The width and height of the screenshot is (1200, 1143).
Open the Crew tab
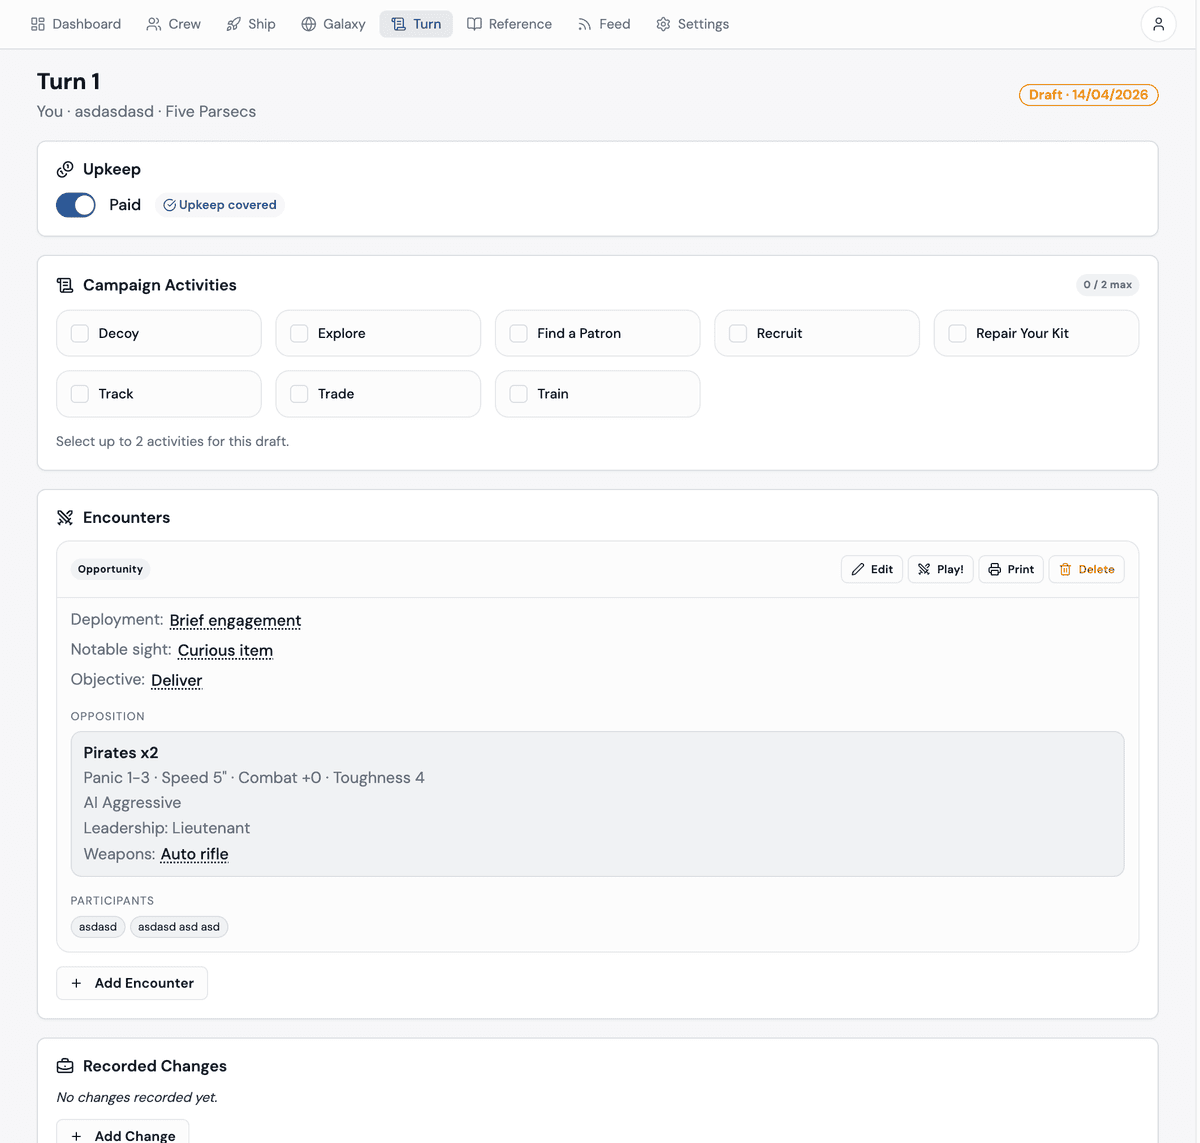tap(174, 24)
